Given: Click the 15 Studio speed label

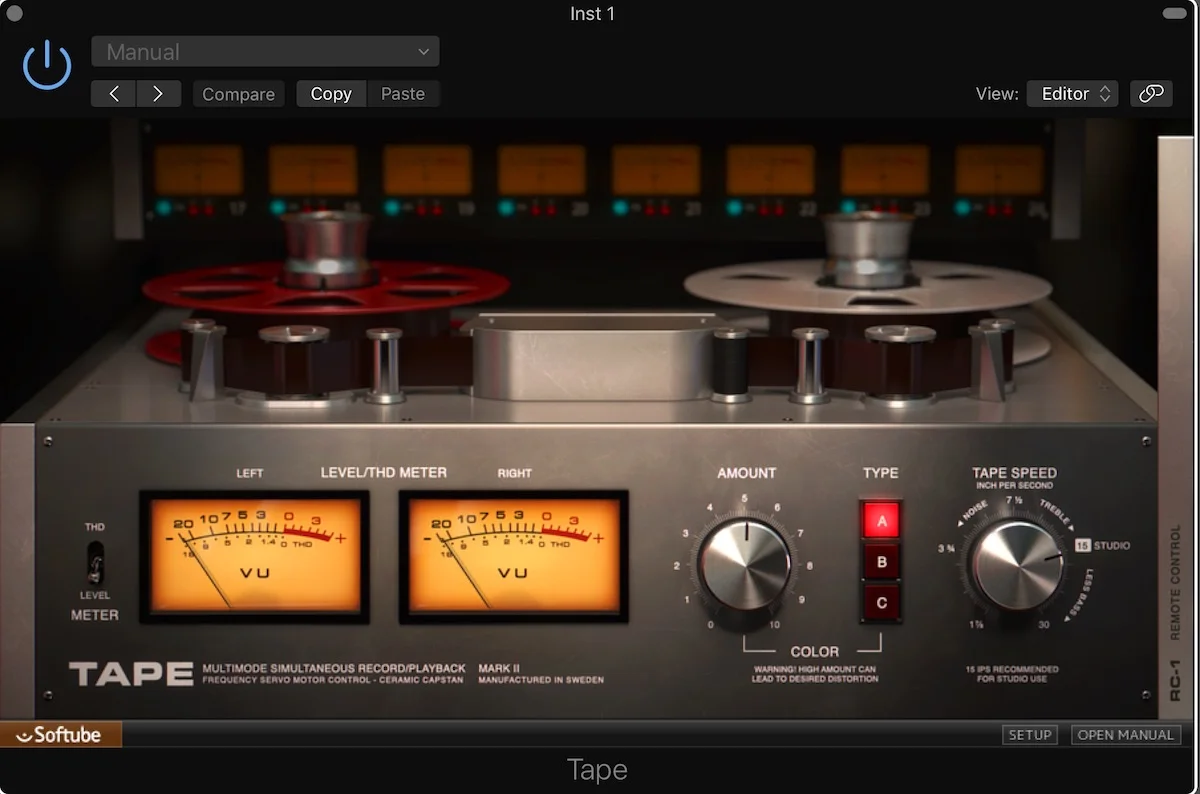Looking at the screenshot, I should (1102, 546).
